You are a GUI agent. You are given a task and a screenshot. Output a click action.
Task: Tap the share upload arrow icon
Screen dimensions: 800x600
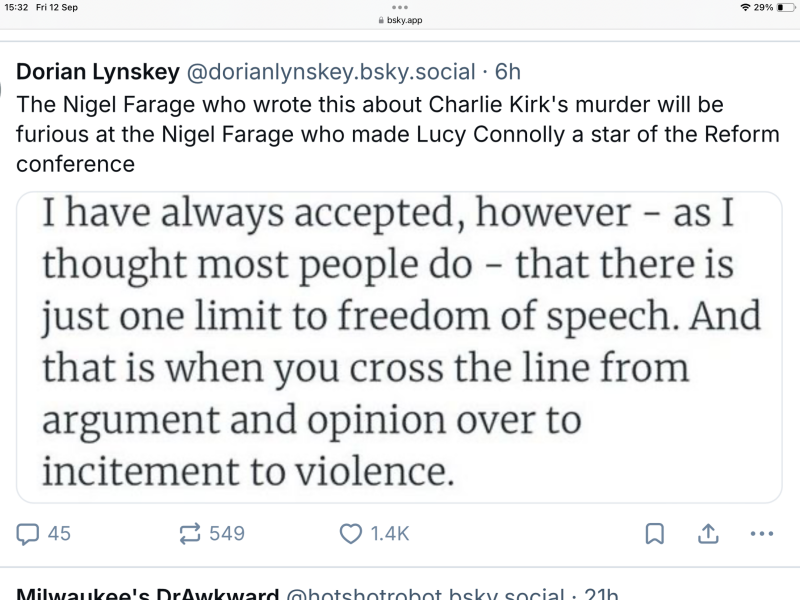707,533
